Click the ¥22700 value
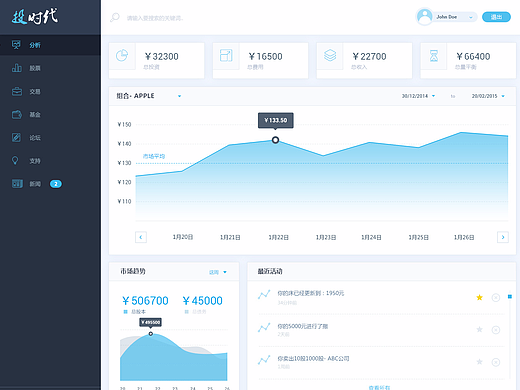Image resolution: width=520 pixels, height=390 pixels. coord(369,56)
